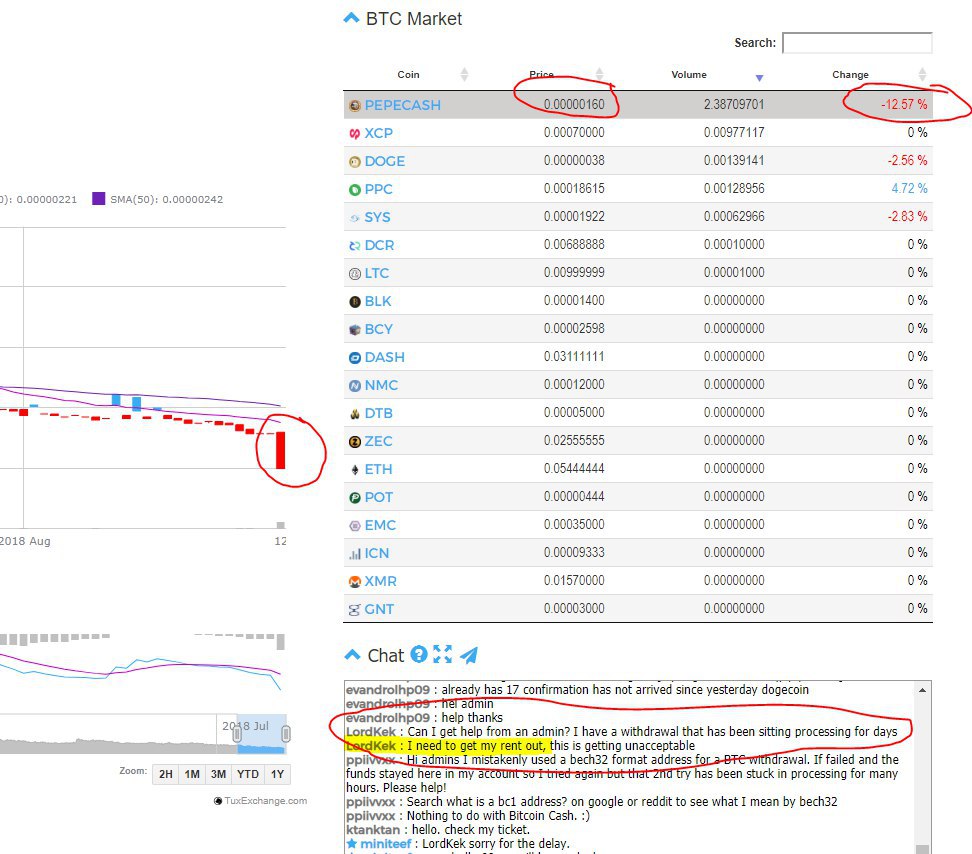Click the GNT coin icon

pos(355,610)
